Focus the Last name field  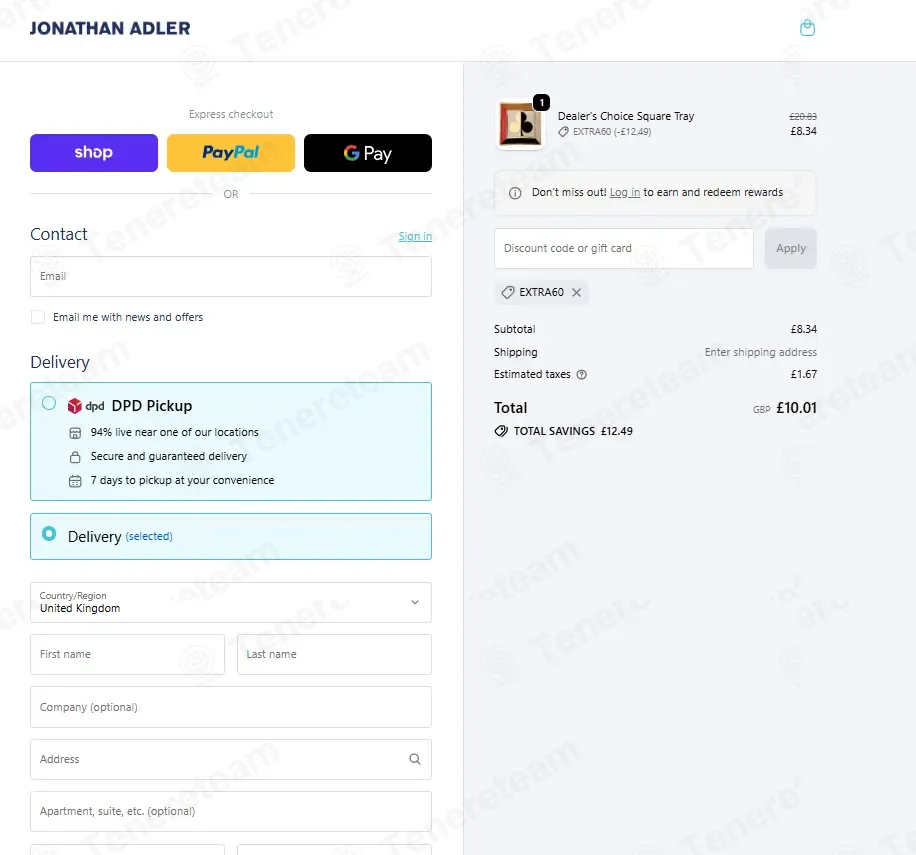coord(334,654)
